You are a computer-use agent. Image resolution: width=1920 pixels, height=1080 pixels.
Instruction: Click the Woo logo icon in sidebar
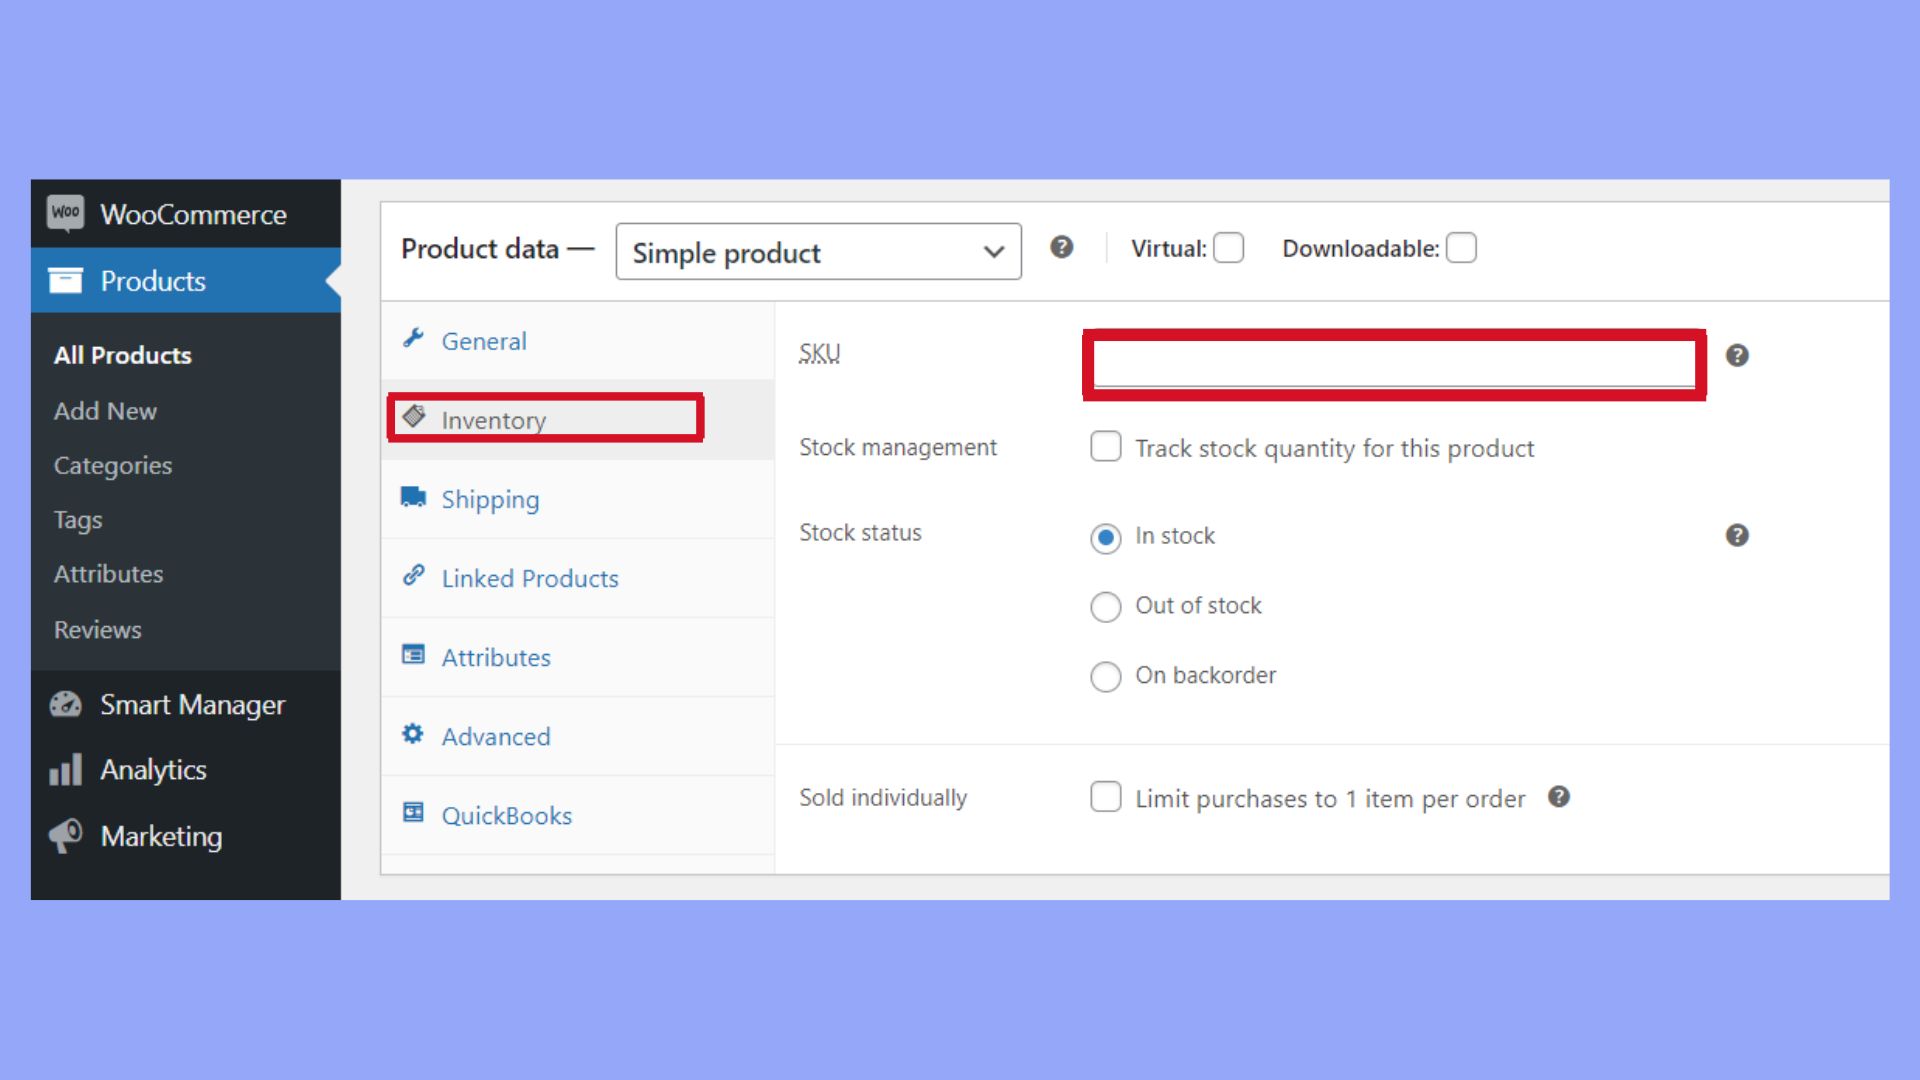click(x=66, y=213)
